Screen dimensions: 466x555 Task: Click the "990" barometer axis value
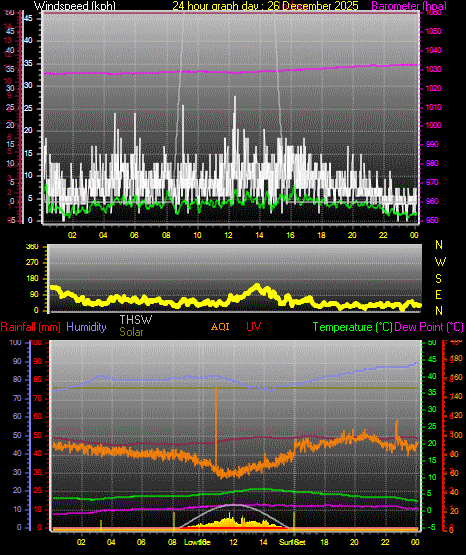tap(432, 144)
